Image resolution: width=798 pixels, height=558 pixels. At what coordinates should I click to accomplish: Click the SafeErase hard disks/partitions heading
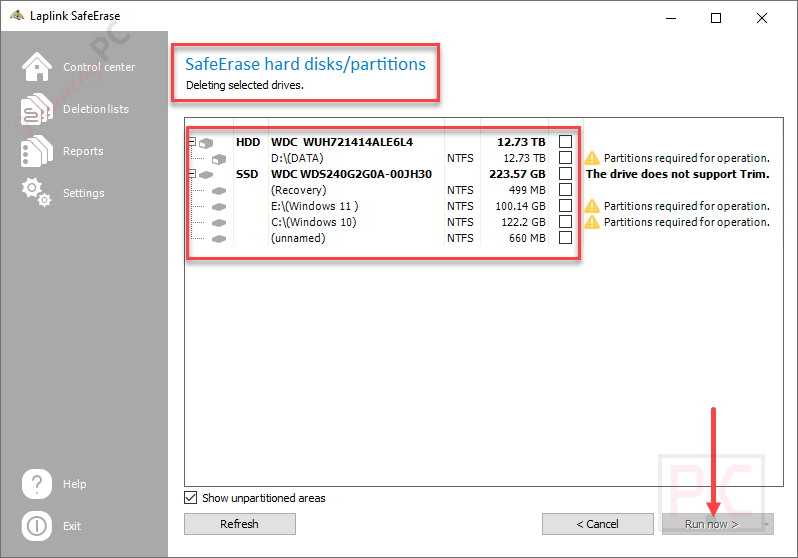click(305, 64)
